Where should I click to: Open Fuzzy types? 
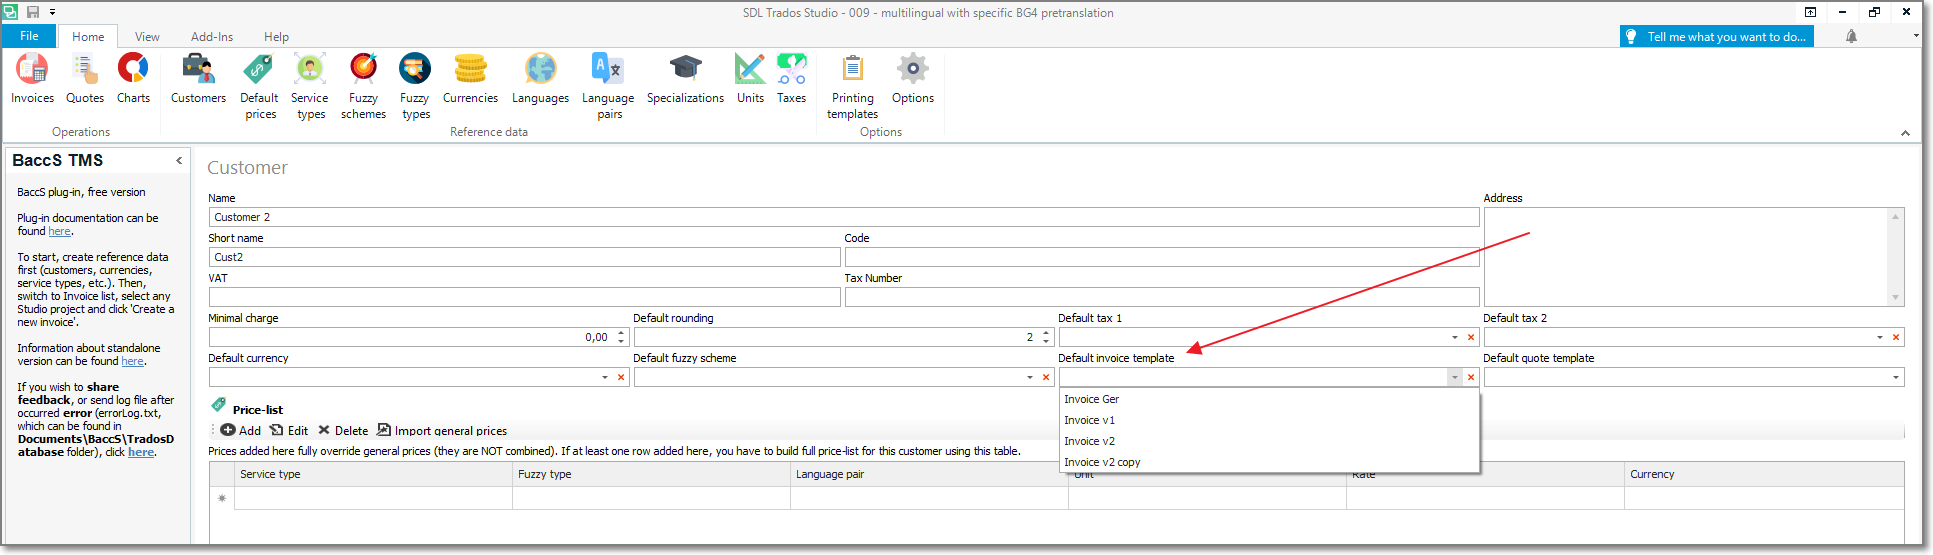pyautogui.click(x=415, y=87)
